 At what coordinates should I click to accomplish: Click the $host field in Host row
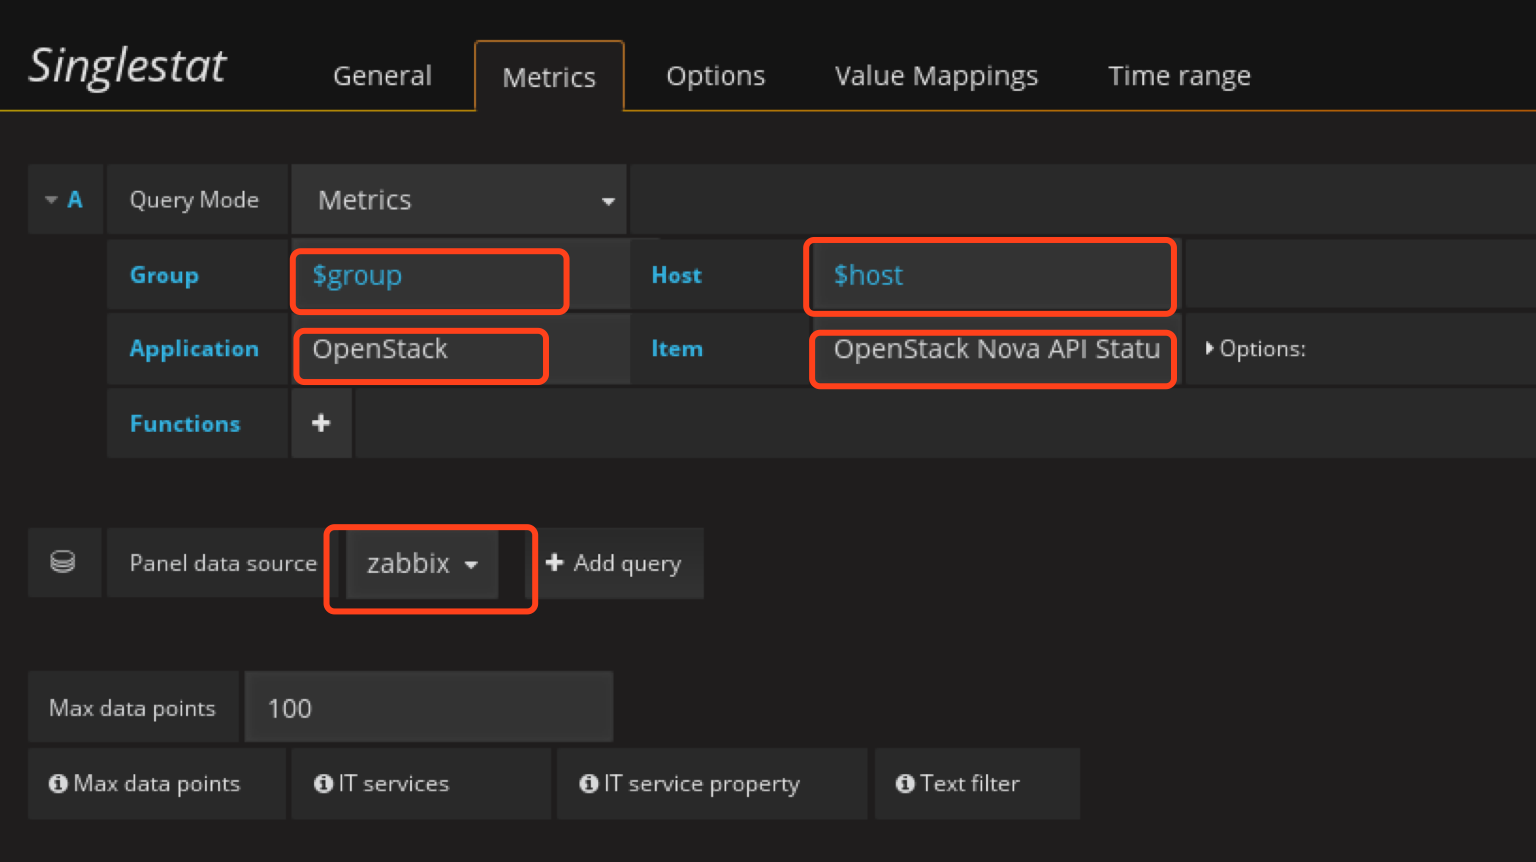(x=990, y=276)
